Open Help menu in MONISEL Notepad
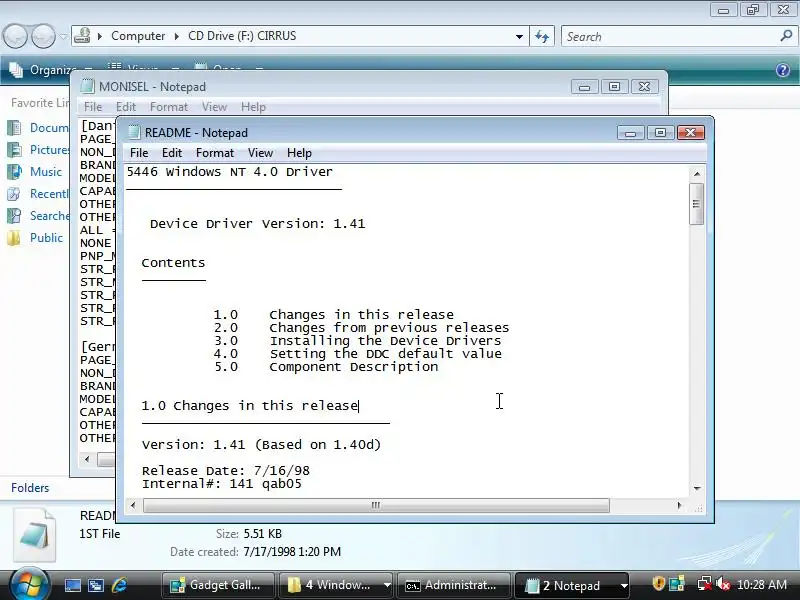The image size is (800, 600). point(254,107)
